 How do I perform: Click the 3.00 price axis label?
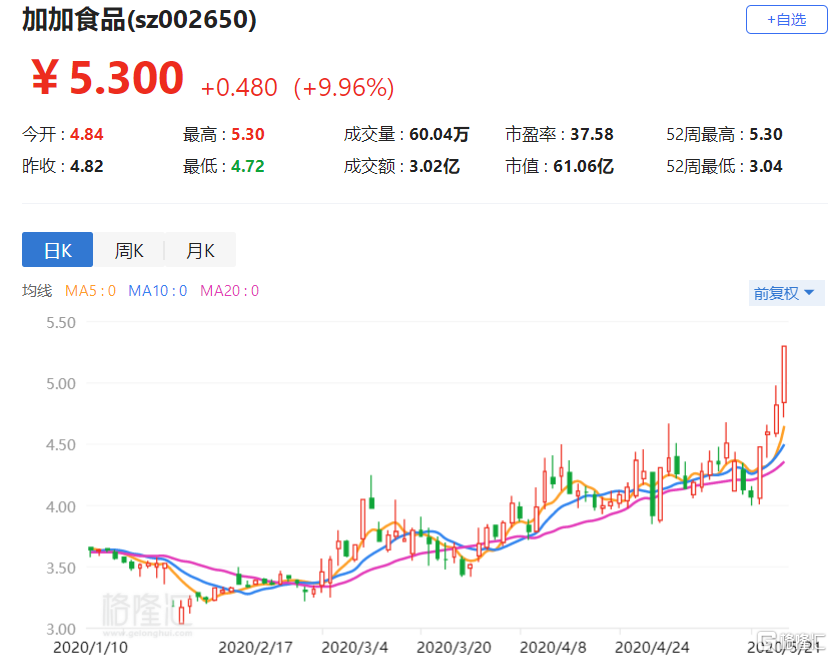[61, 629]
